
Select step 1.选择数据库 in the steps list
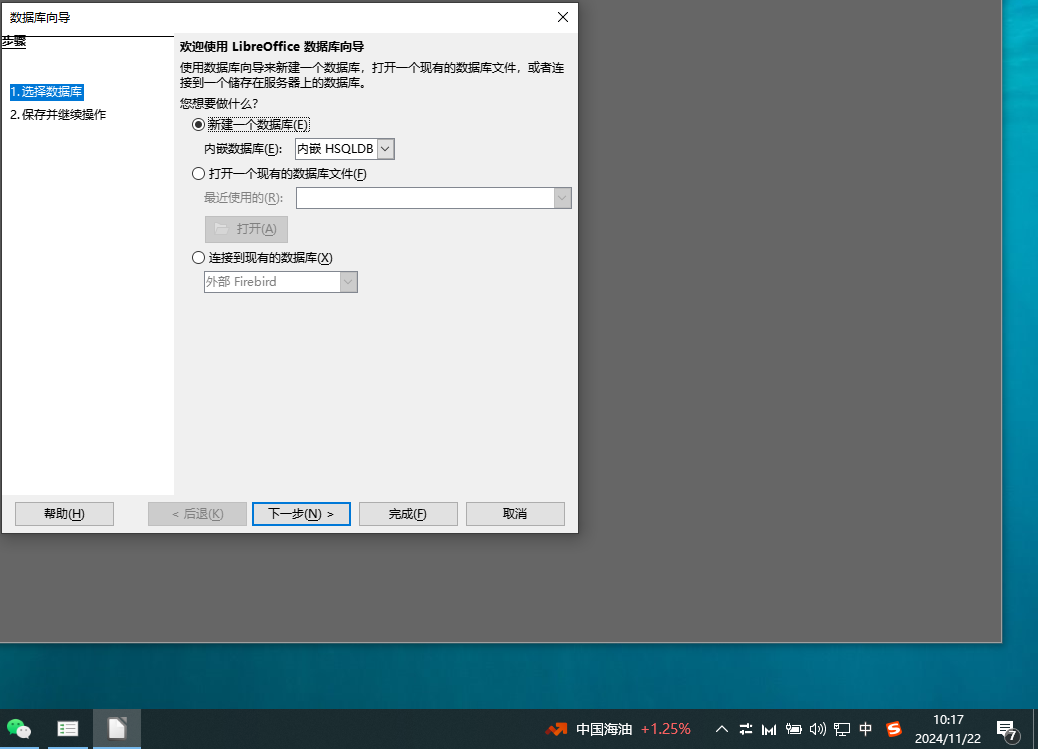pos(46,92)
